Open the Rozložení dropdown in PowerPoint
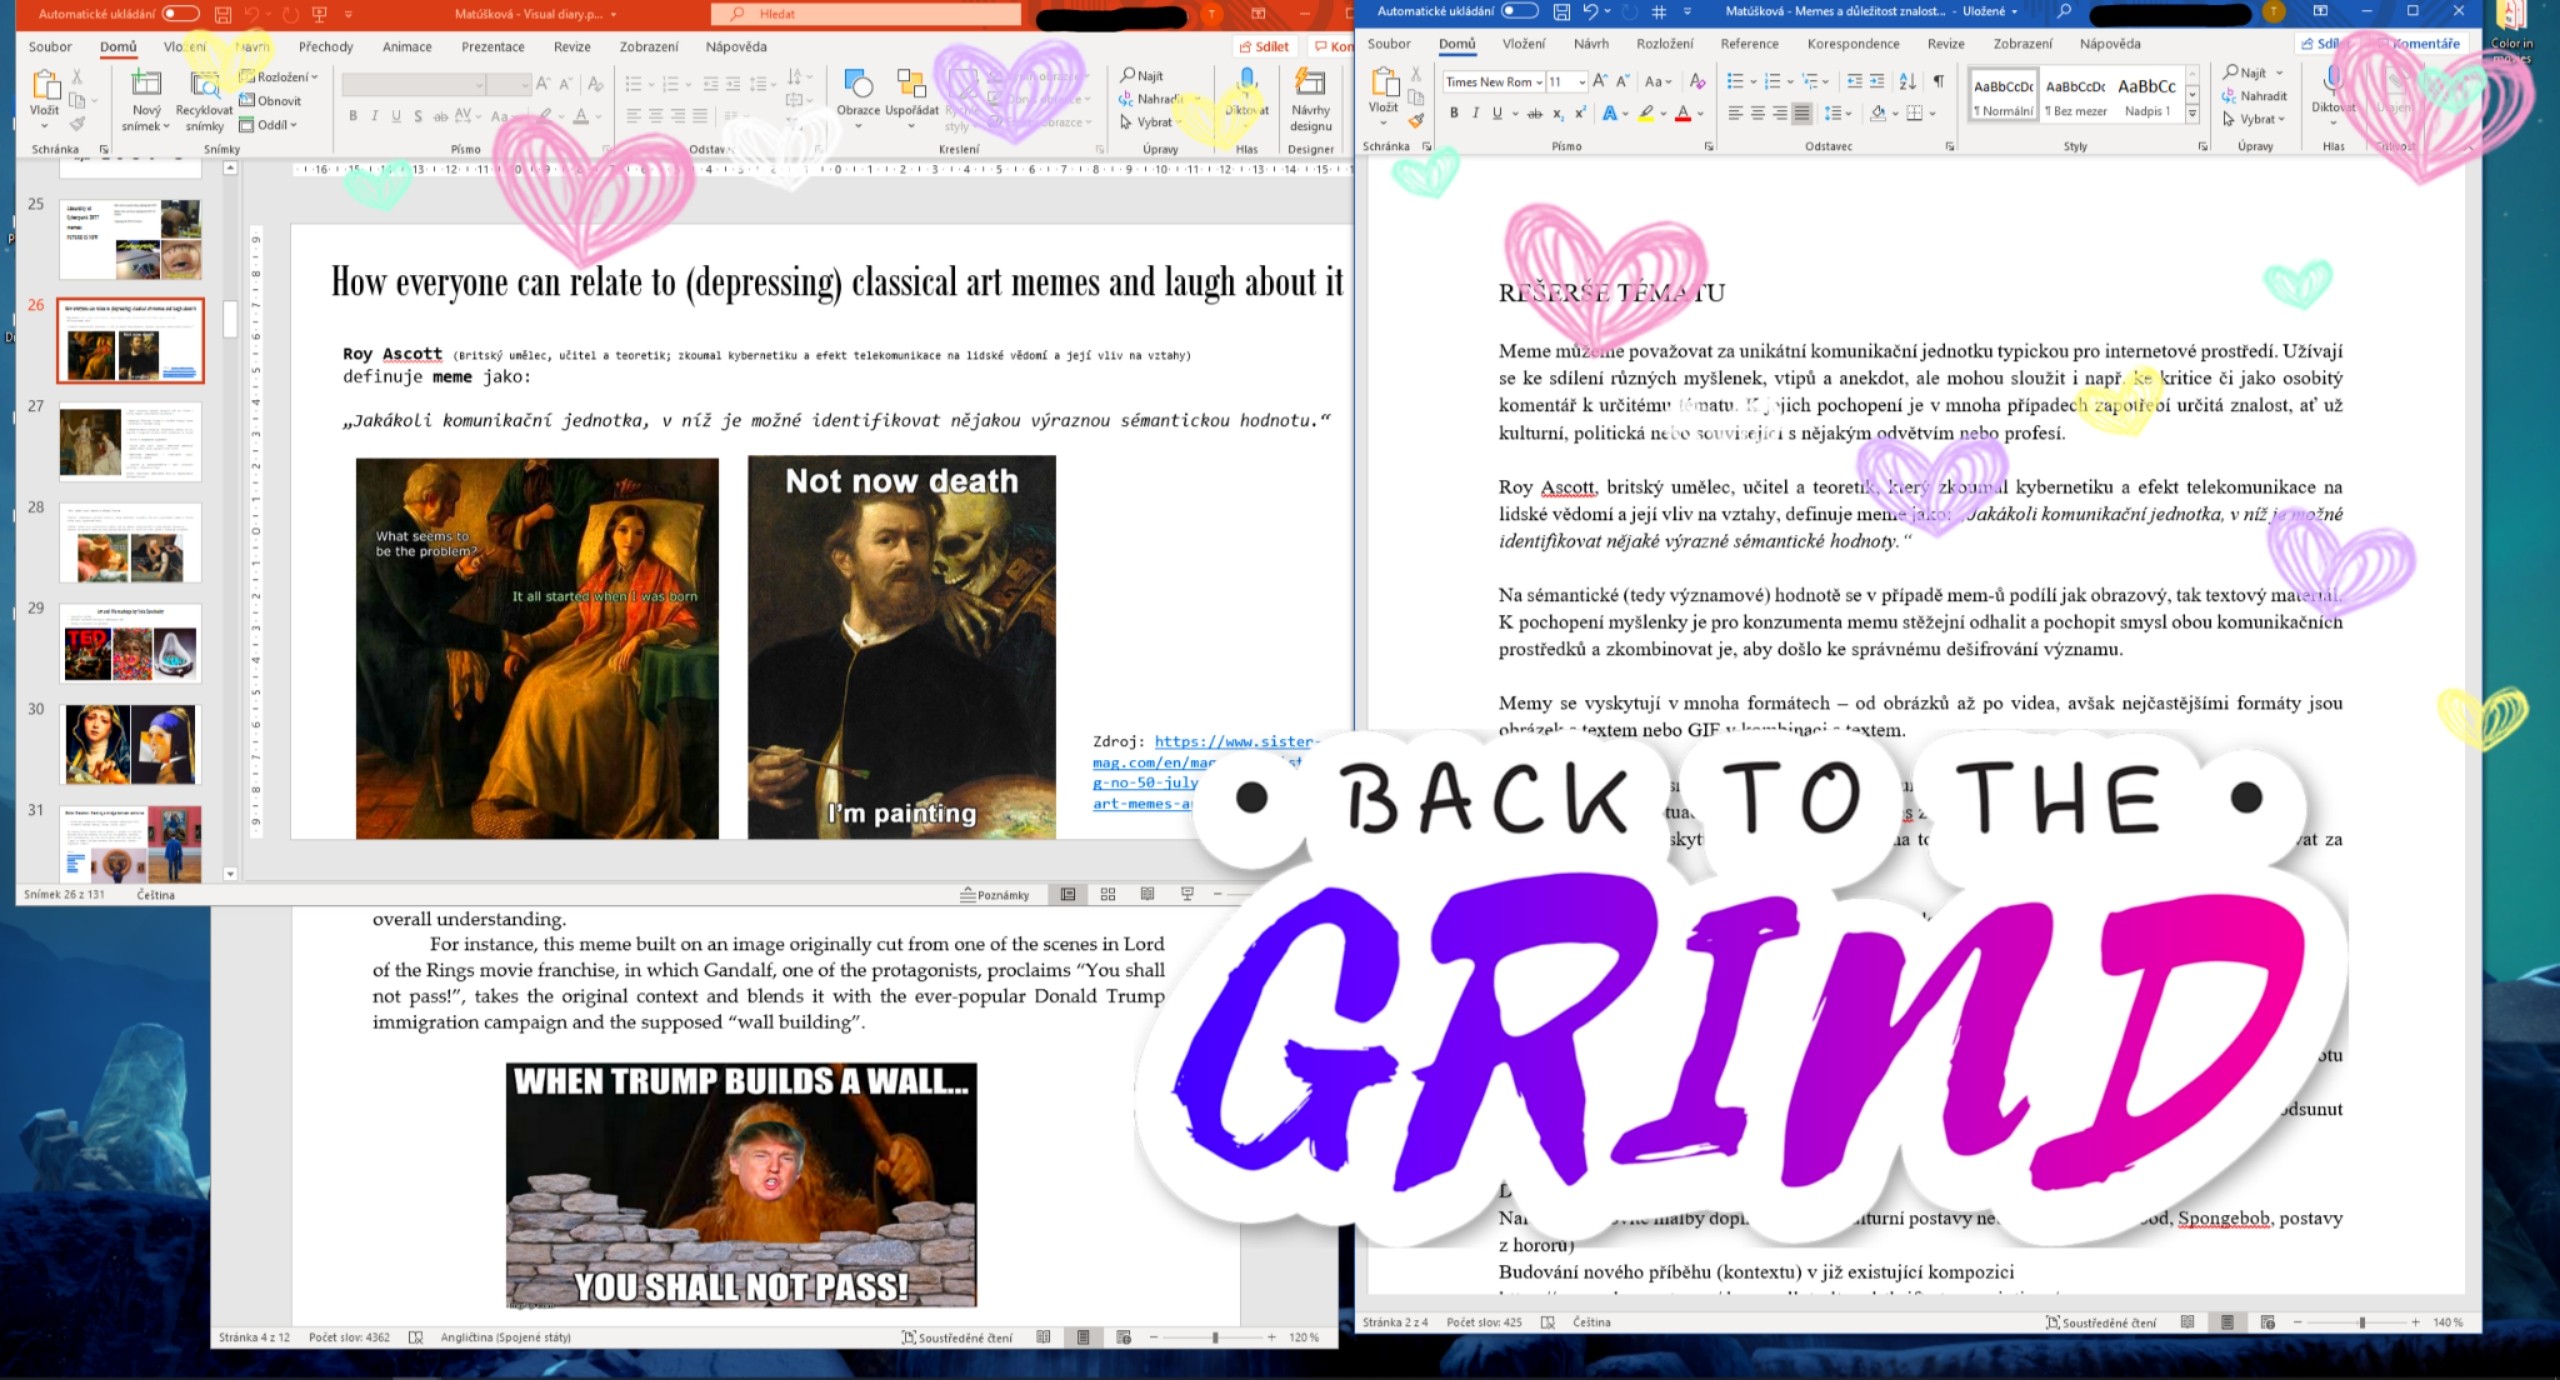The image size is (2560, 1380). point(278,76)
